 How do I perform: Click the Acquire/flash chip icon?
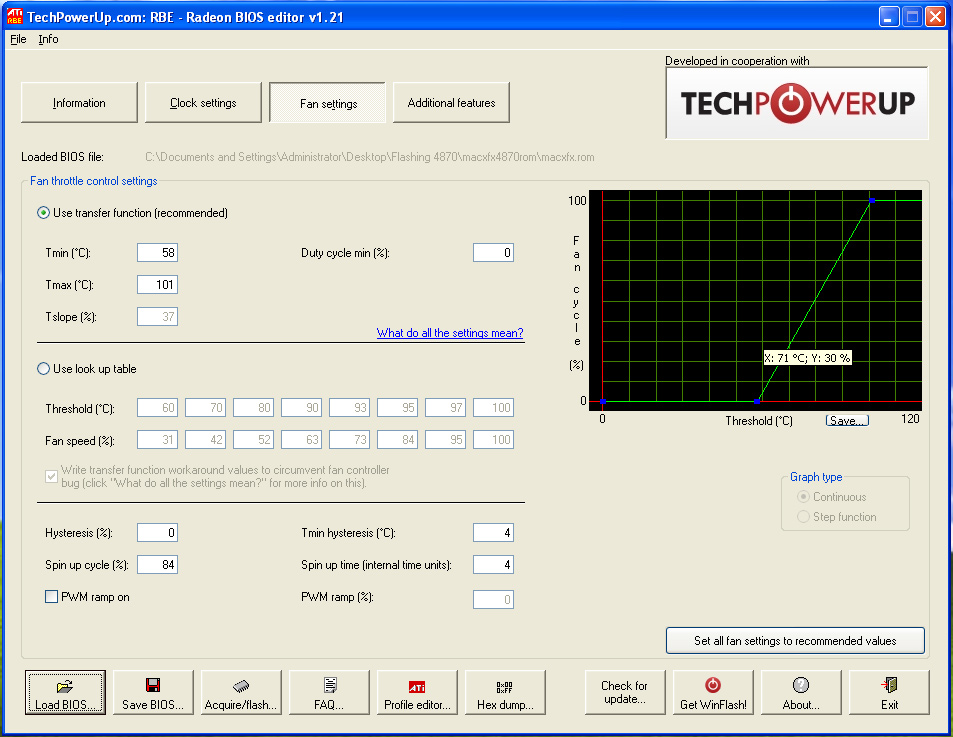pos(241,686)
